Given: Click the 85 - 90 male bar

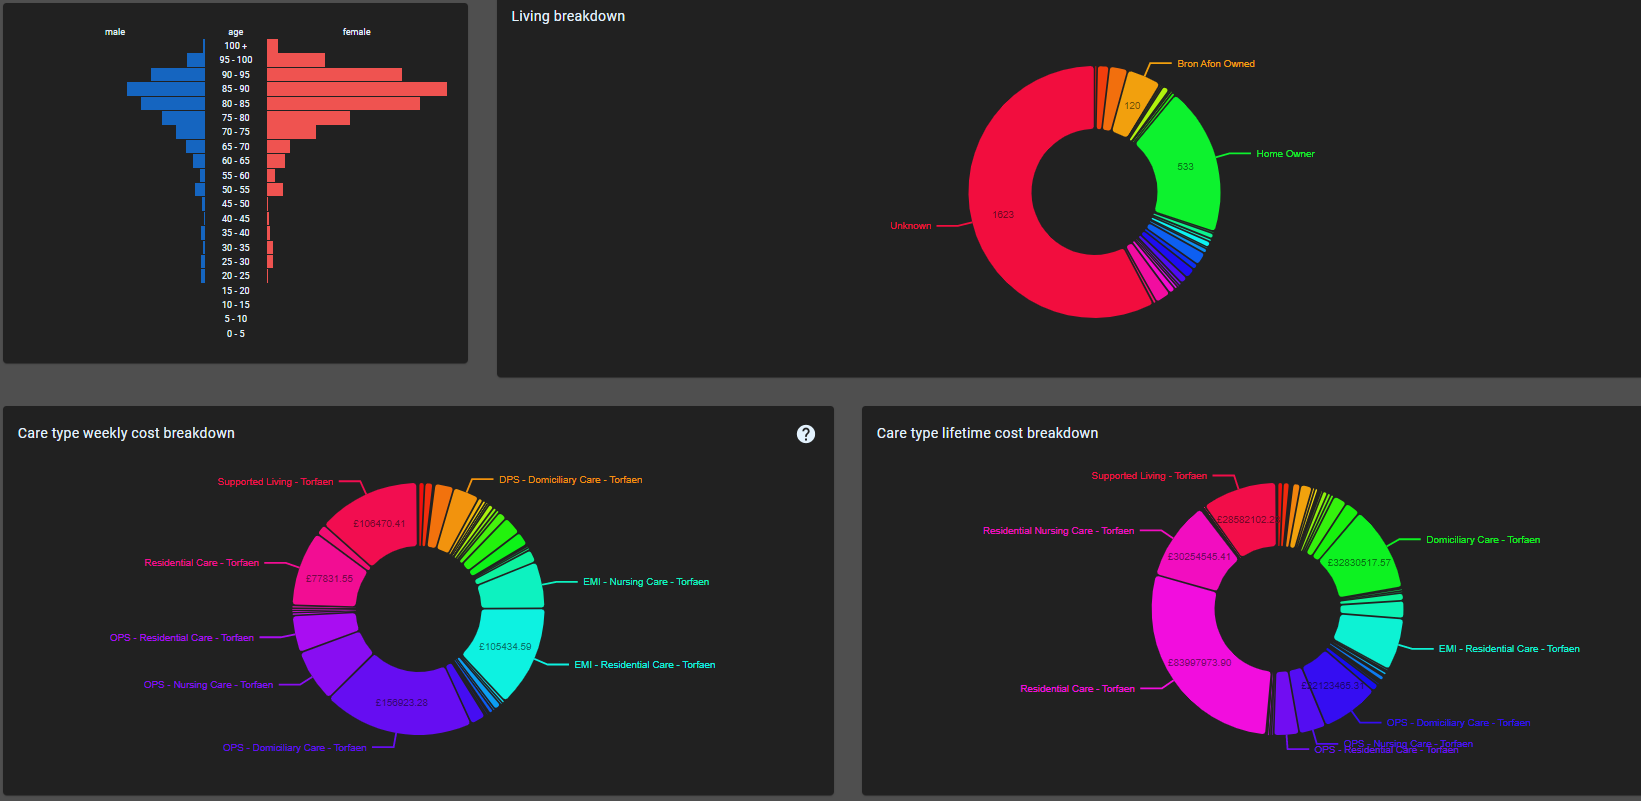Looking at the screenshot, I should (166, 89).
